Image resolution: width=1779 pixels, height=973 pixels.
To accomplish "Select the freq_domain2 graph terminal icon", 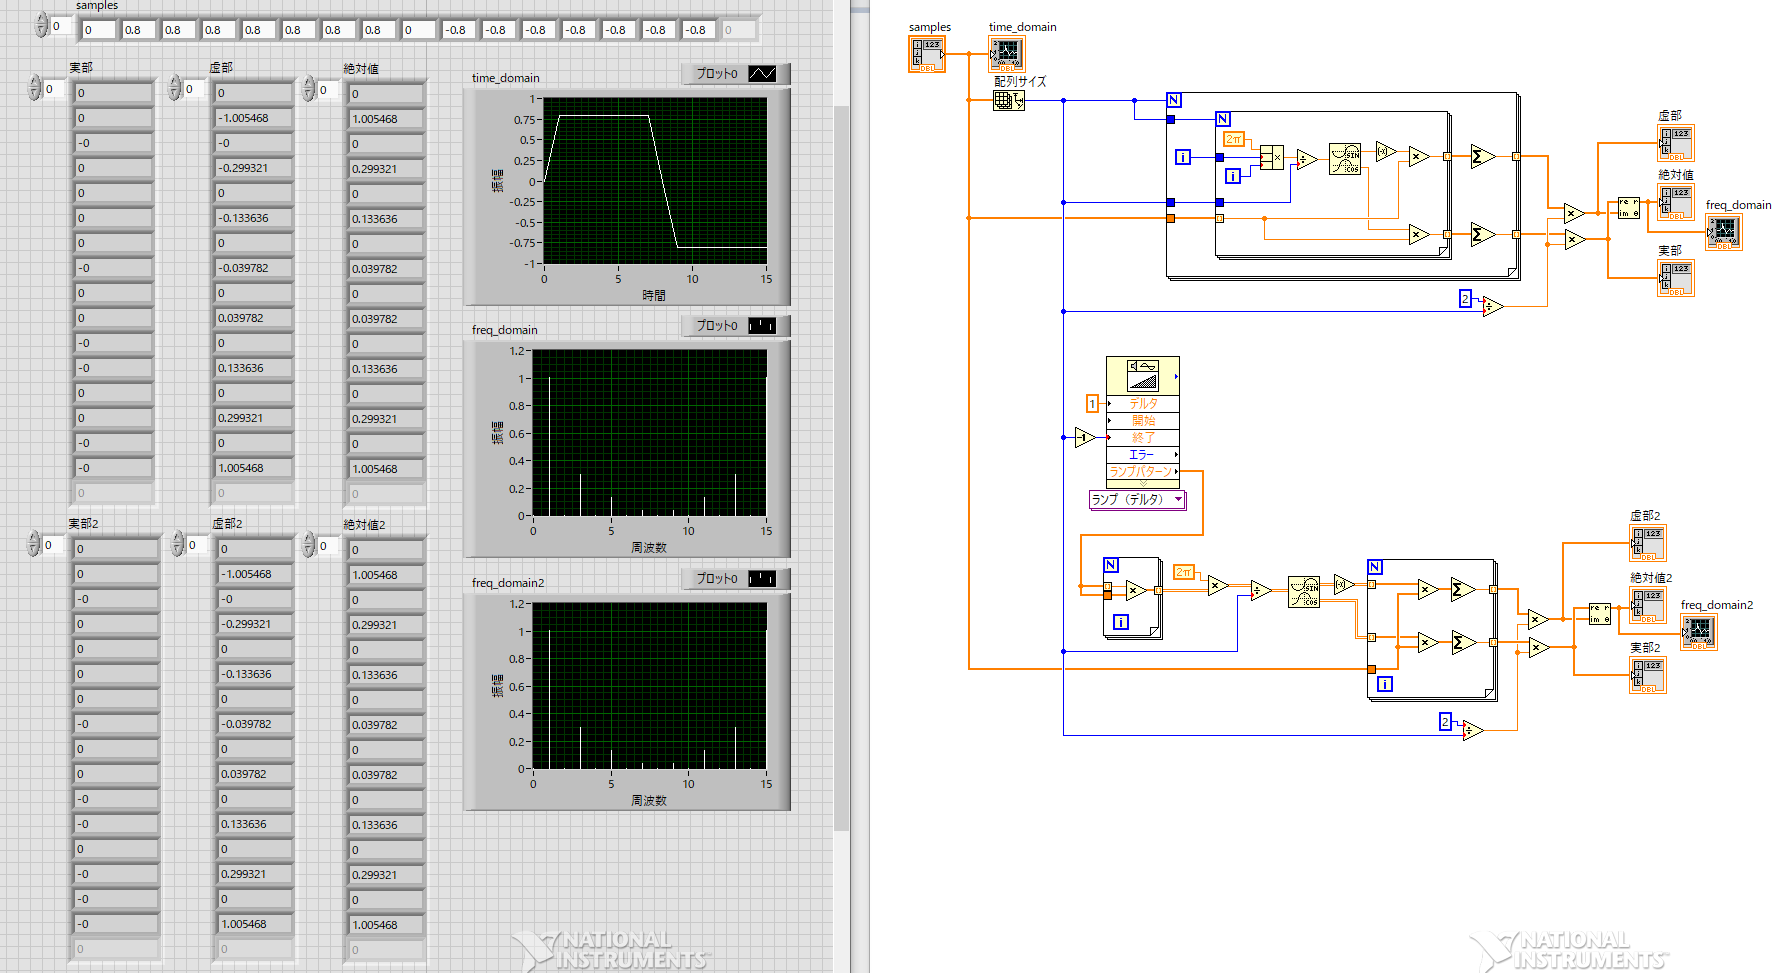I will coord(1698,632).
